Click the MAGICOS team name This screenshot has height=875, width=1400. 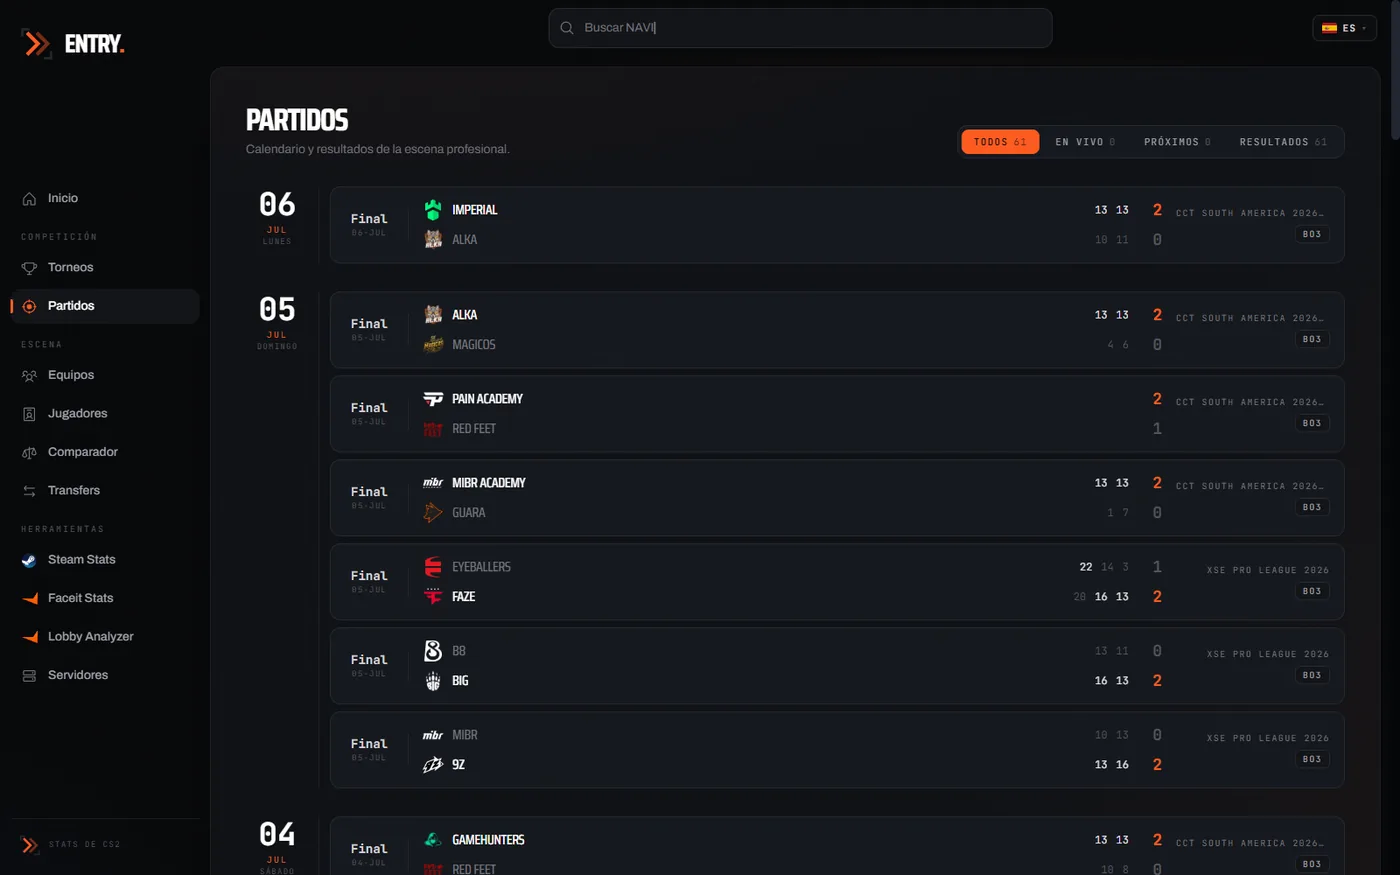coord(473,345)
